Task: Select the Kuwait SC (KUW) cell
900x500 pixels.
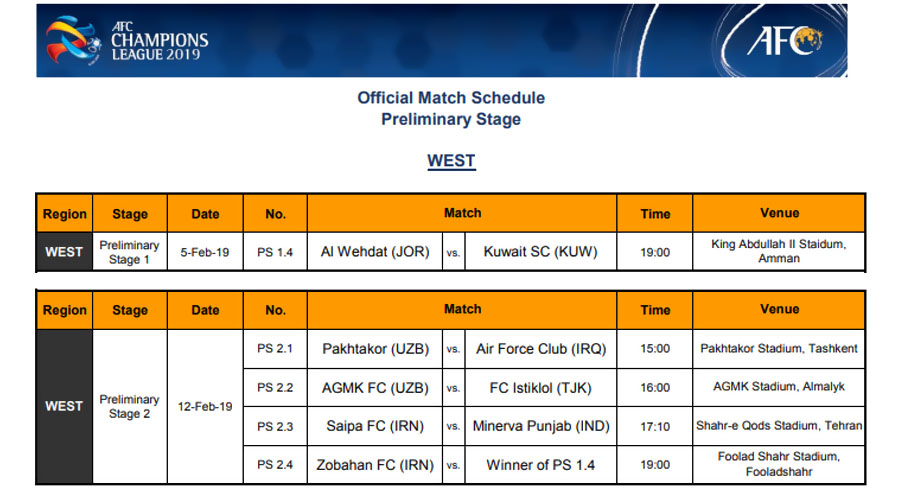Action: tap(541, 252)
